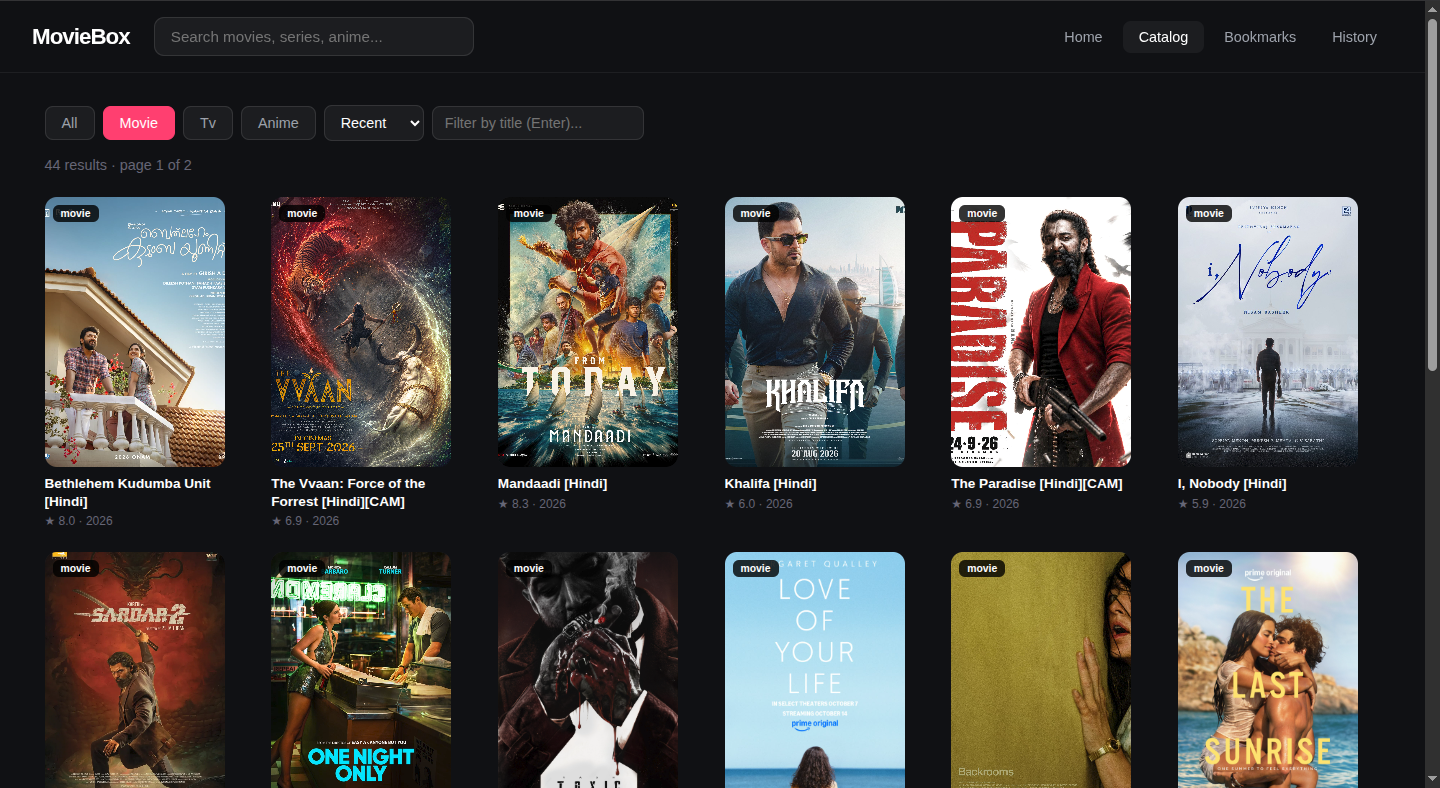The height and width of the screenshot is (788, 1440).
Task: Go to the Home page
Action: click(x=1083, y=37)
